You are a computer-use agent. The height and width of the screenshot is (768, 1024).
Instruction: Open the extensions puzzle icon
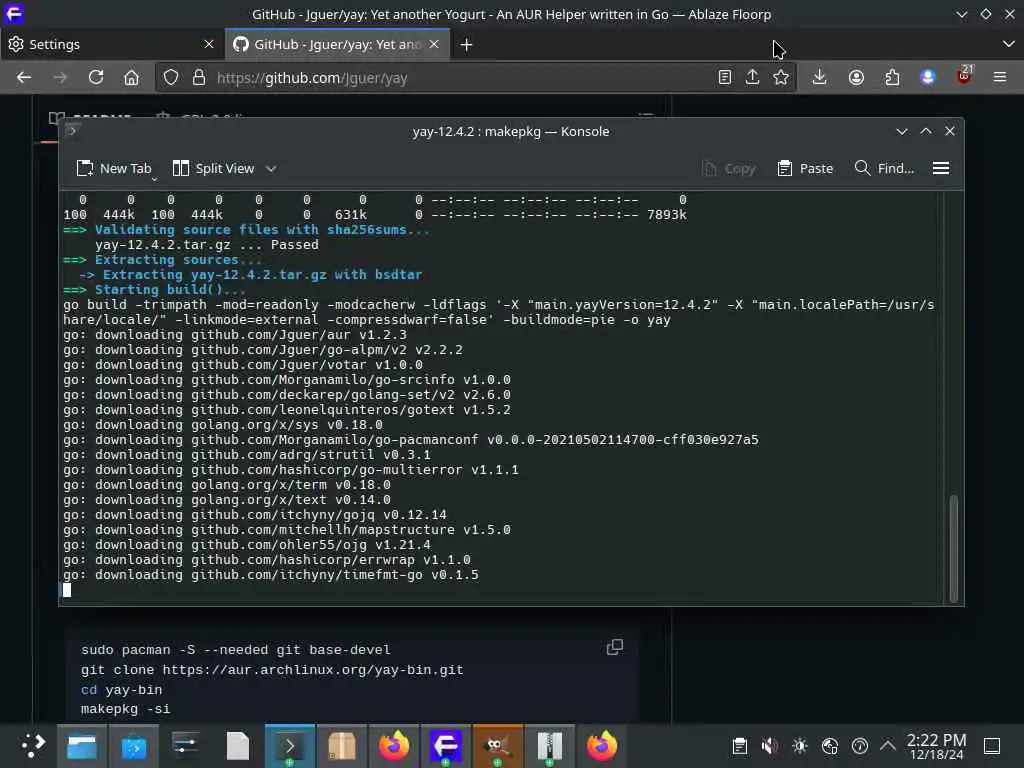[x=892, y=78]
